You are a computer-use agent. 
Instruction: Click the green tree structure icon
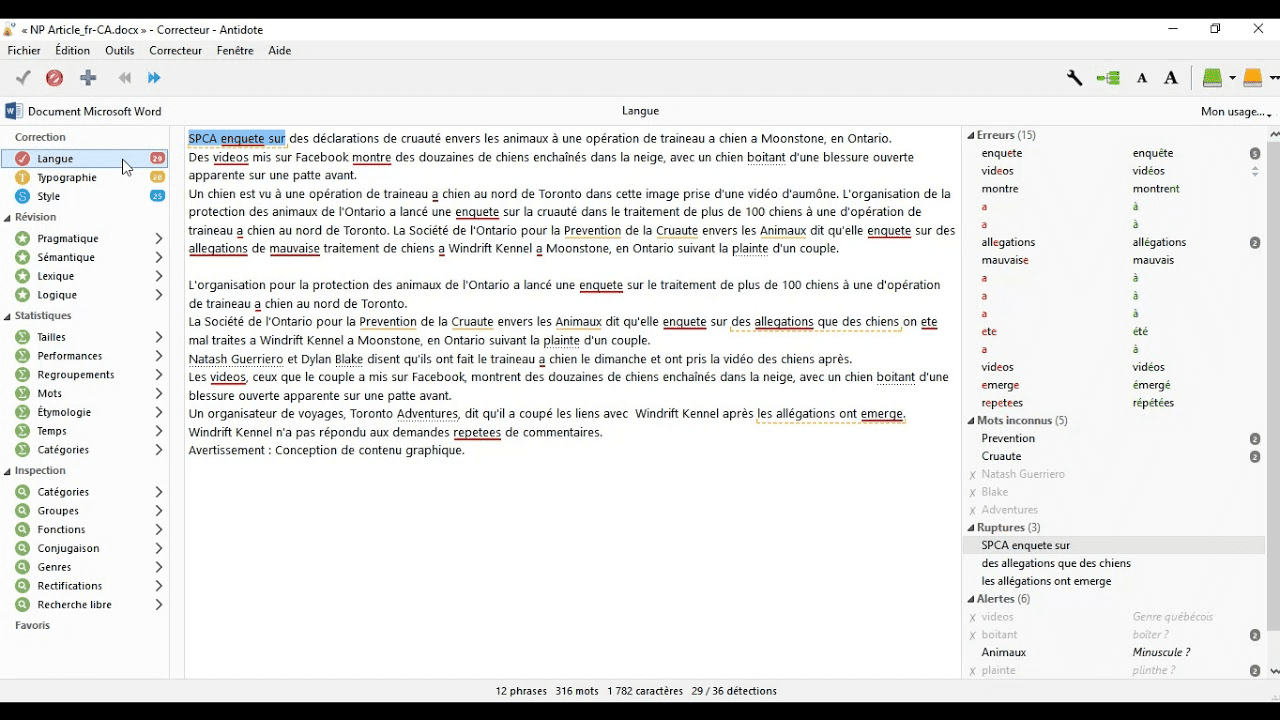click(1108, 78)
